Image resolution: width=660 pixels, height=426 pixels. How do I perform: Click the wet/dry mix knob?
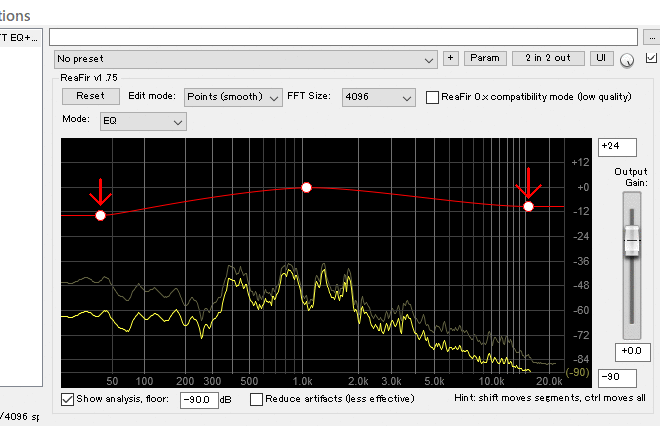point(627,61)
